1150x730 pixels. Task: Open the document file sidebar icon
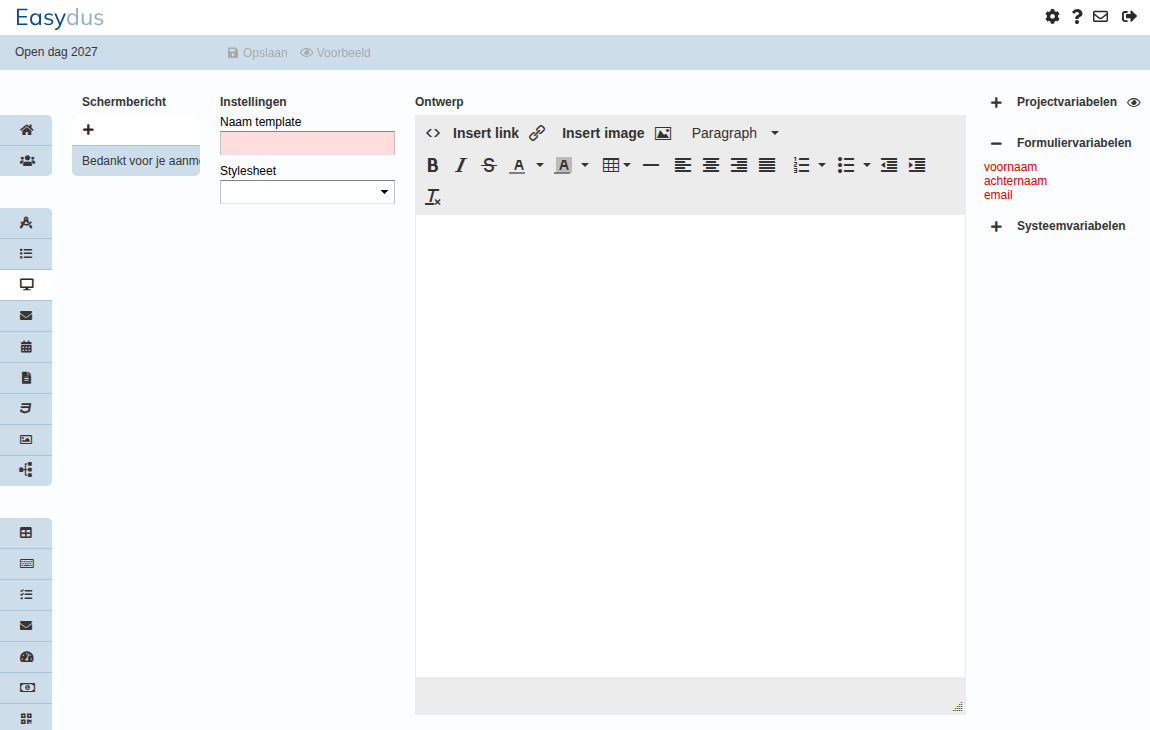point(26,378)
